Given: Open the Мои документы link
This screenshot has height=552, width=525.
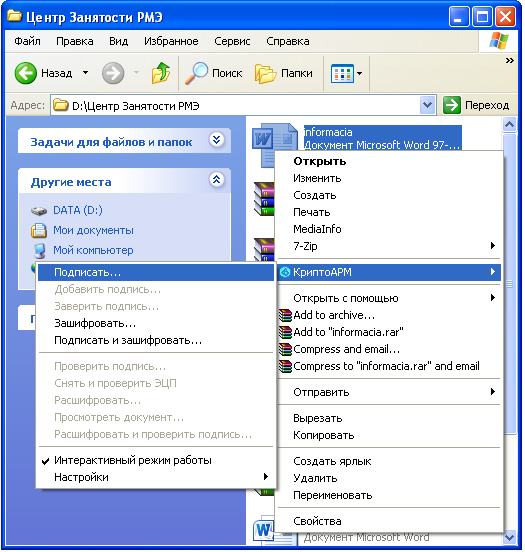Looking at the screenshot, I should (x=93, y=230).
